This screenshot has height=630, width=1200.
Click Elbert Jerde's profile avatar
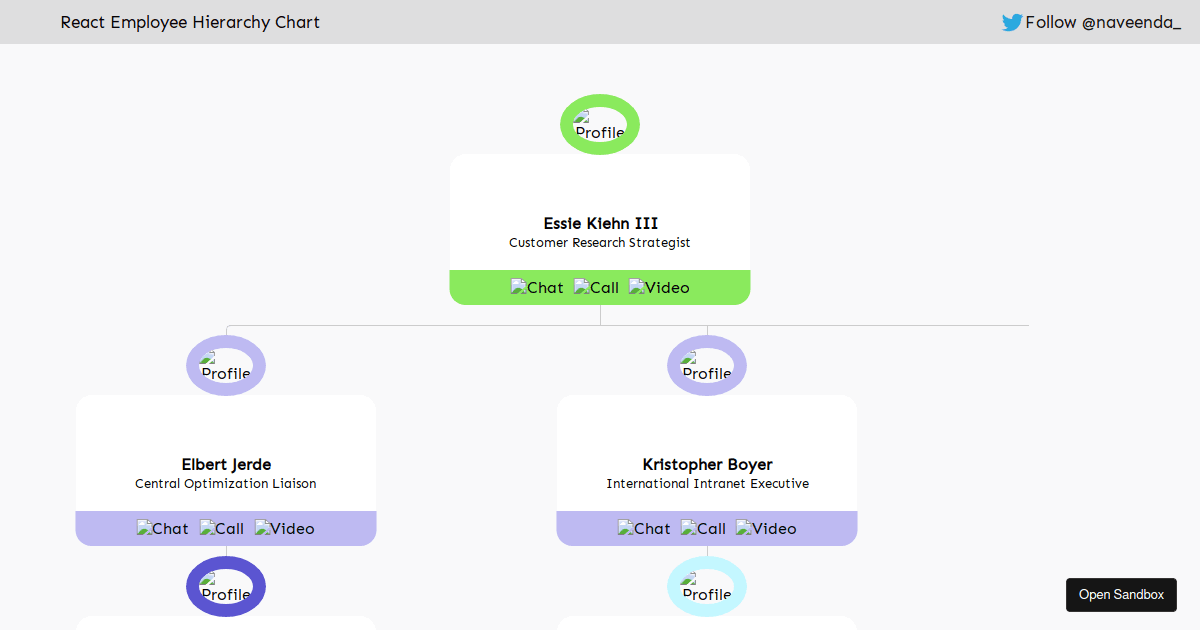[x=225, y=365]
